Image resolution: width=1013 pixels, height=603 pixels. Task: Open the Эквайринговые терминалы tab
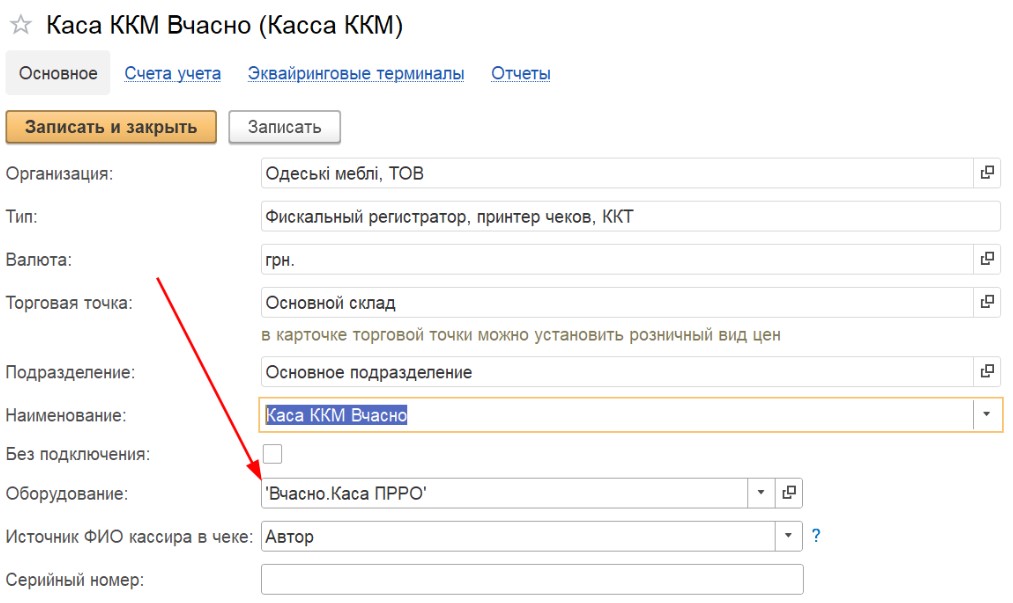point(356,73)
